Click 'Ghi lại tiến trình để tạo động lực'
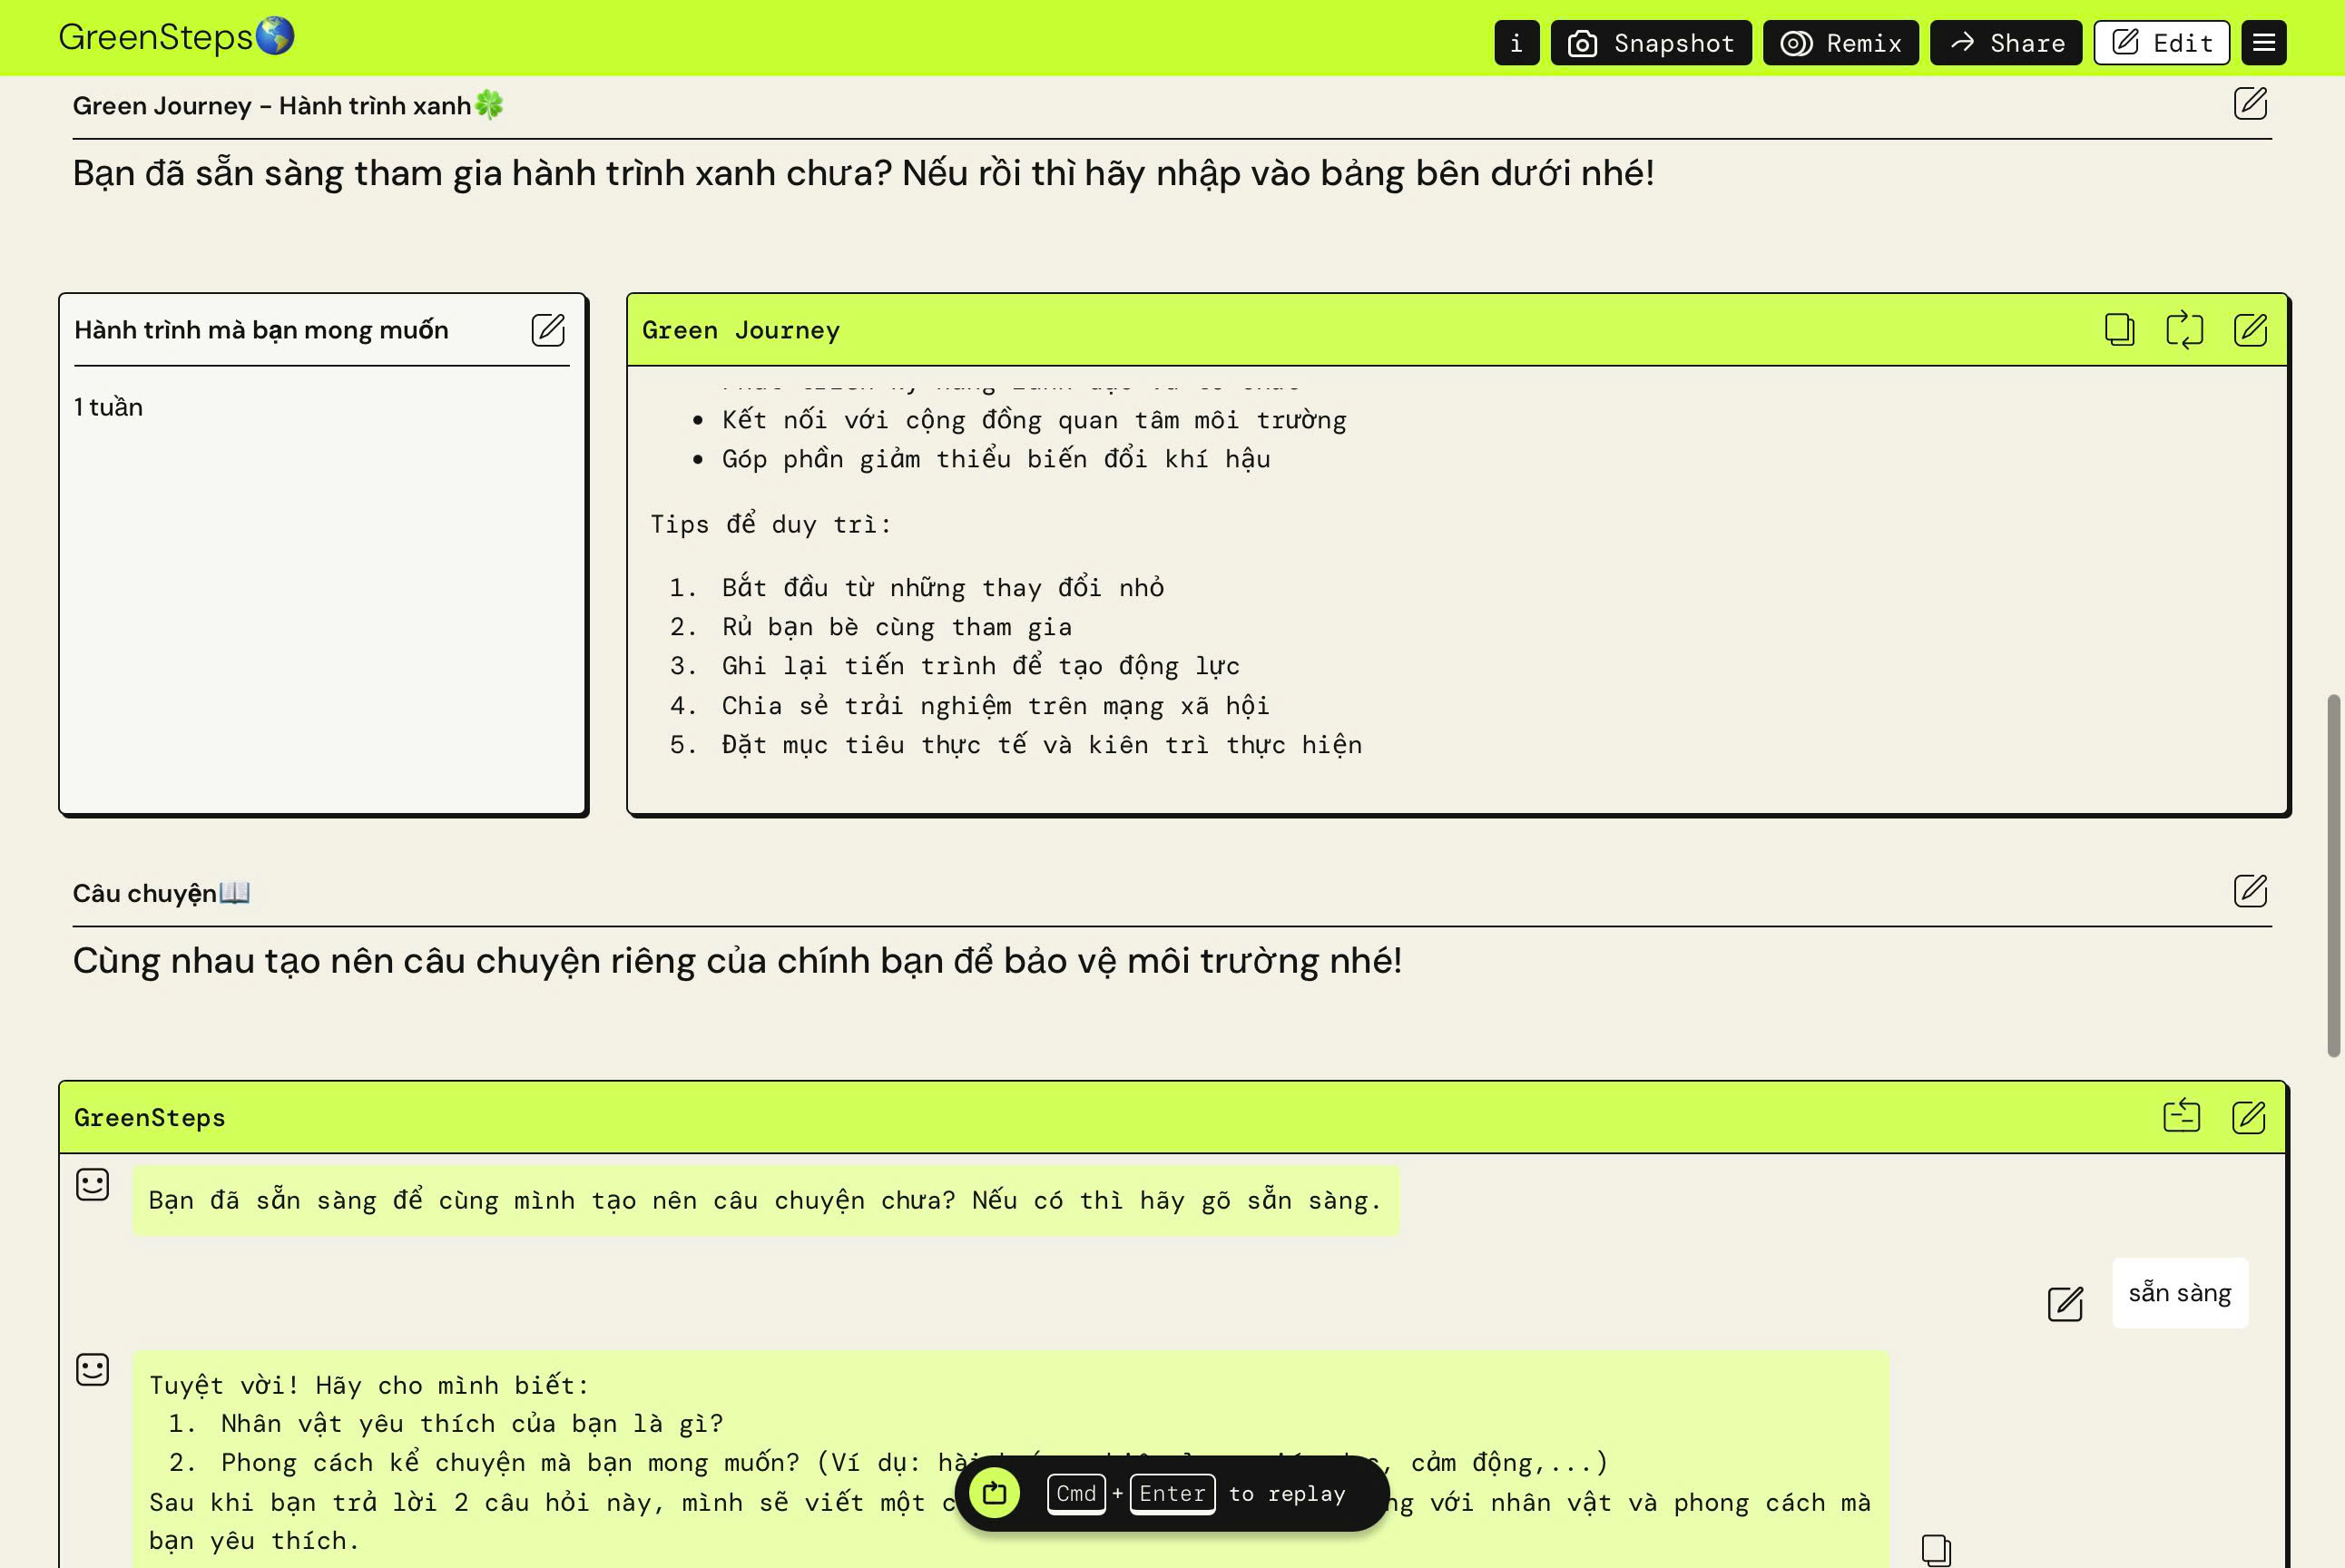The height and width of the screenshot is (1568, 2345). click(x=980, y=666)
